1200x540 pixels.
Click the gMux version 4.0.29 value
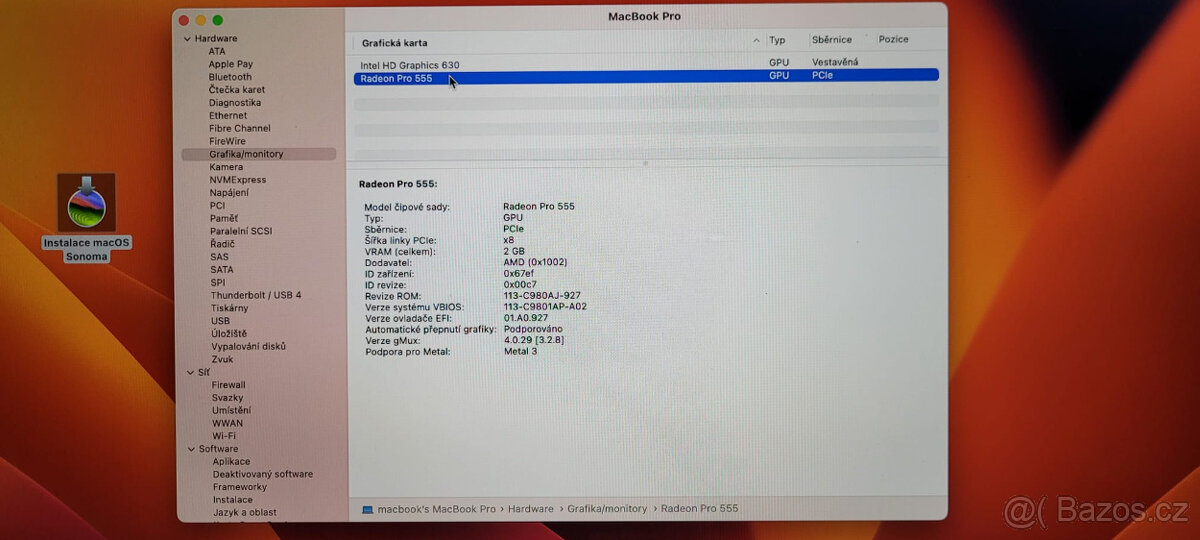click(x=536, y=340)
